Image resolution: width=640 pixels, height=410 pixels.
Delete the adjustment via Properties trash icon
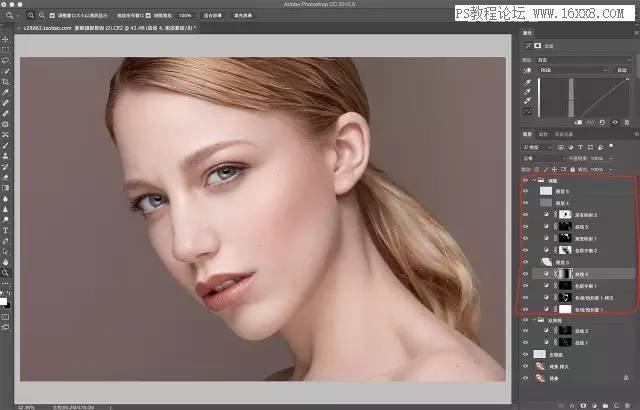(627, 122)
